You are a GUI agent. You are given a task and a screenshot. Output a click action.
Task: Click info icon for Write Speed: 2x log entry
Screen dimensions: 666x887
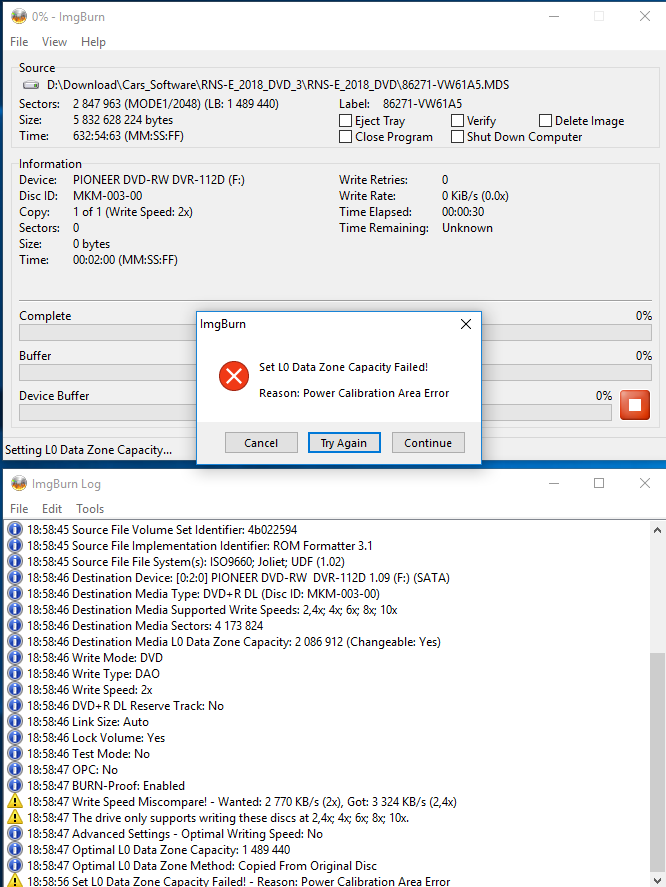pyautogui.click(x=15, y=690)
